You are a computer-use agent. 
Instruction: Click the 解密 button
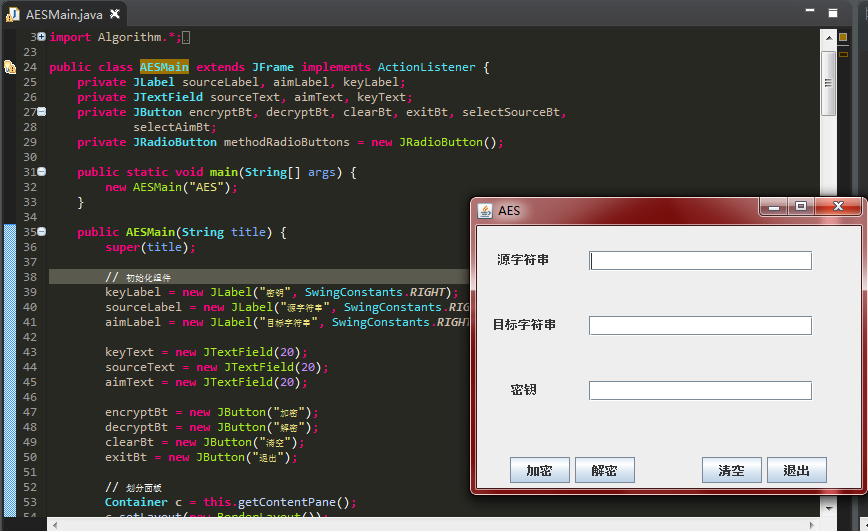[604, 470]
